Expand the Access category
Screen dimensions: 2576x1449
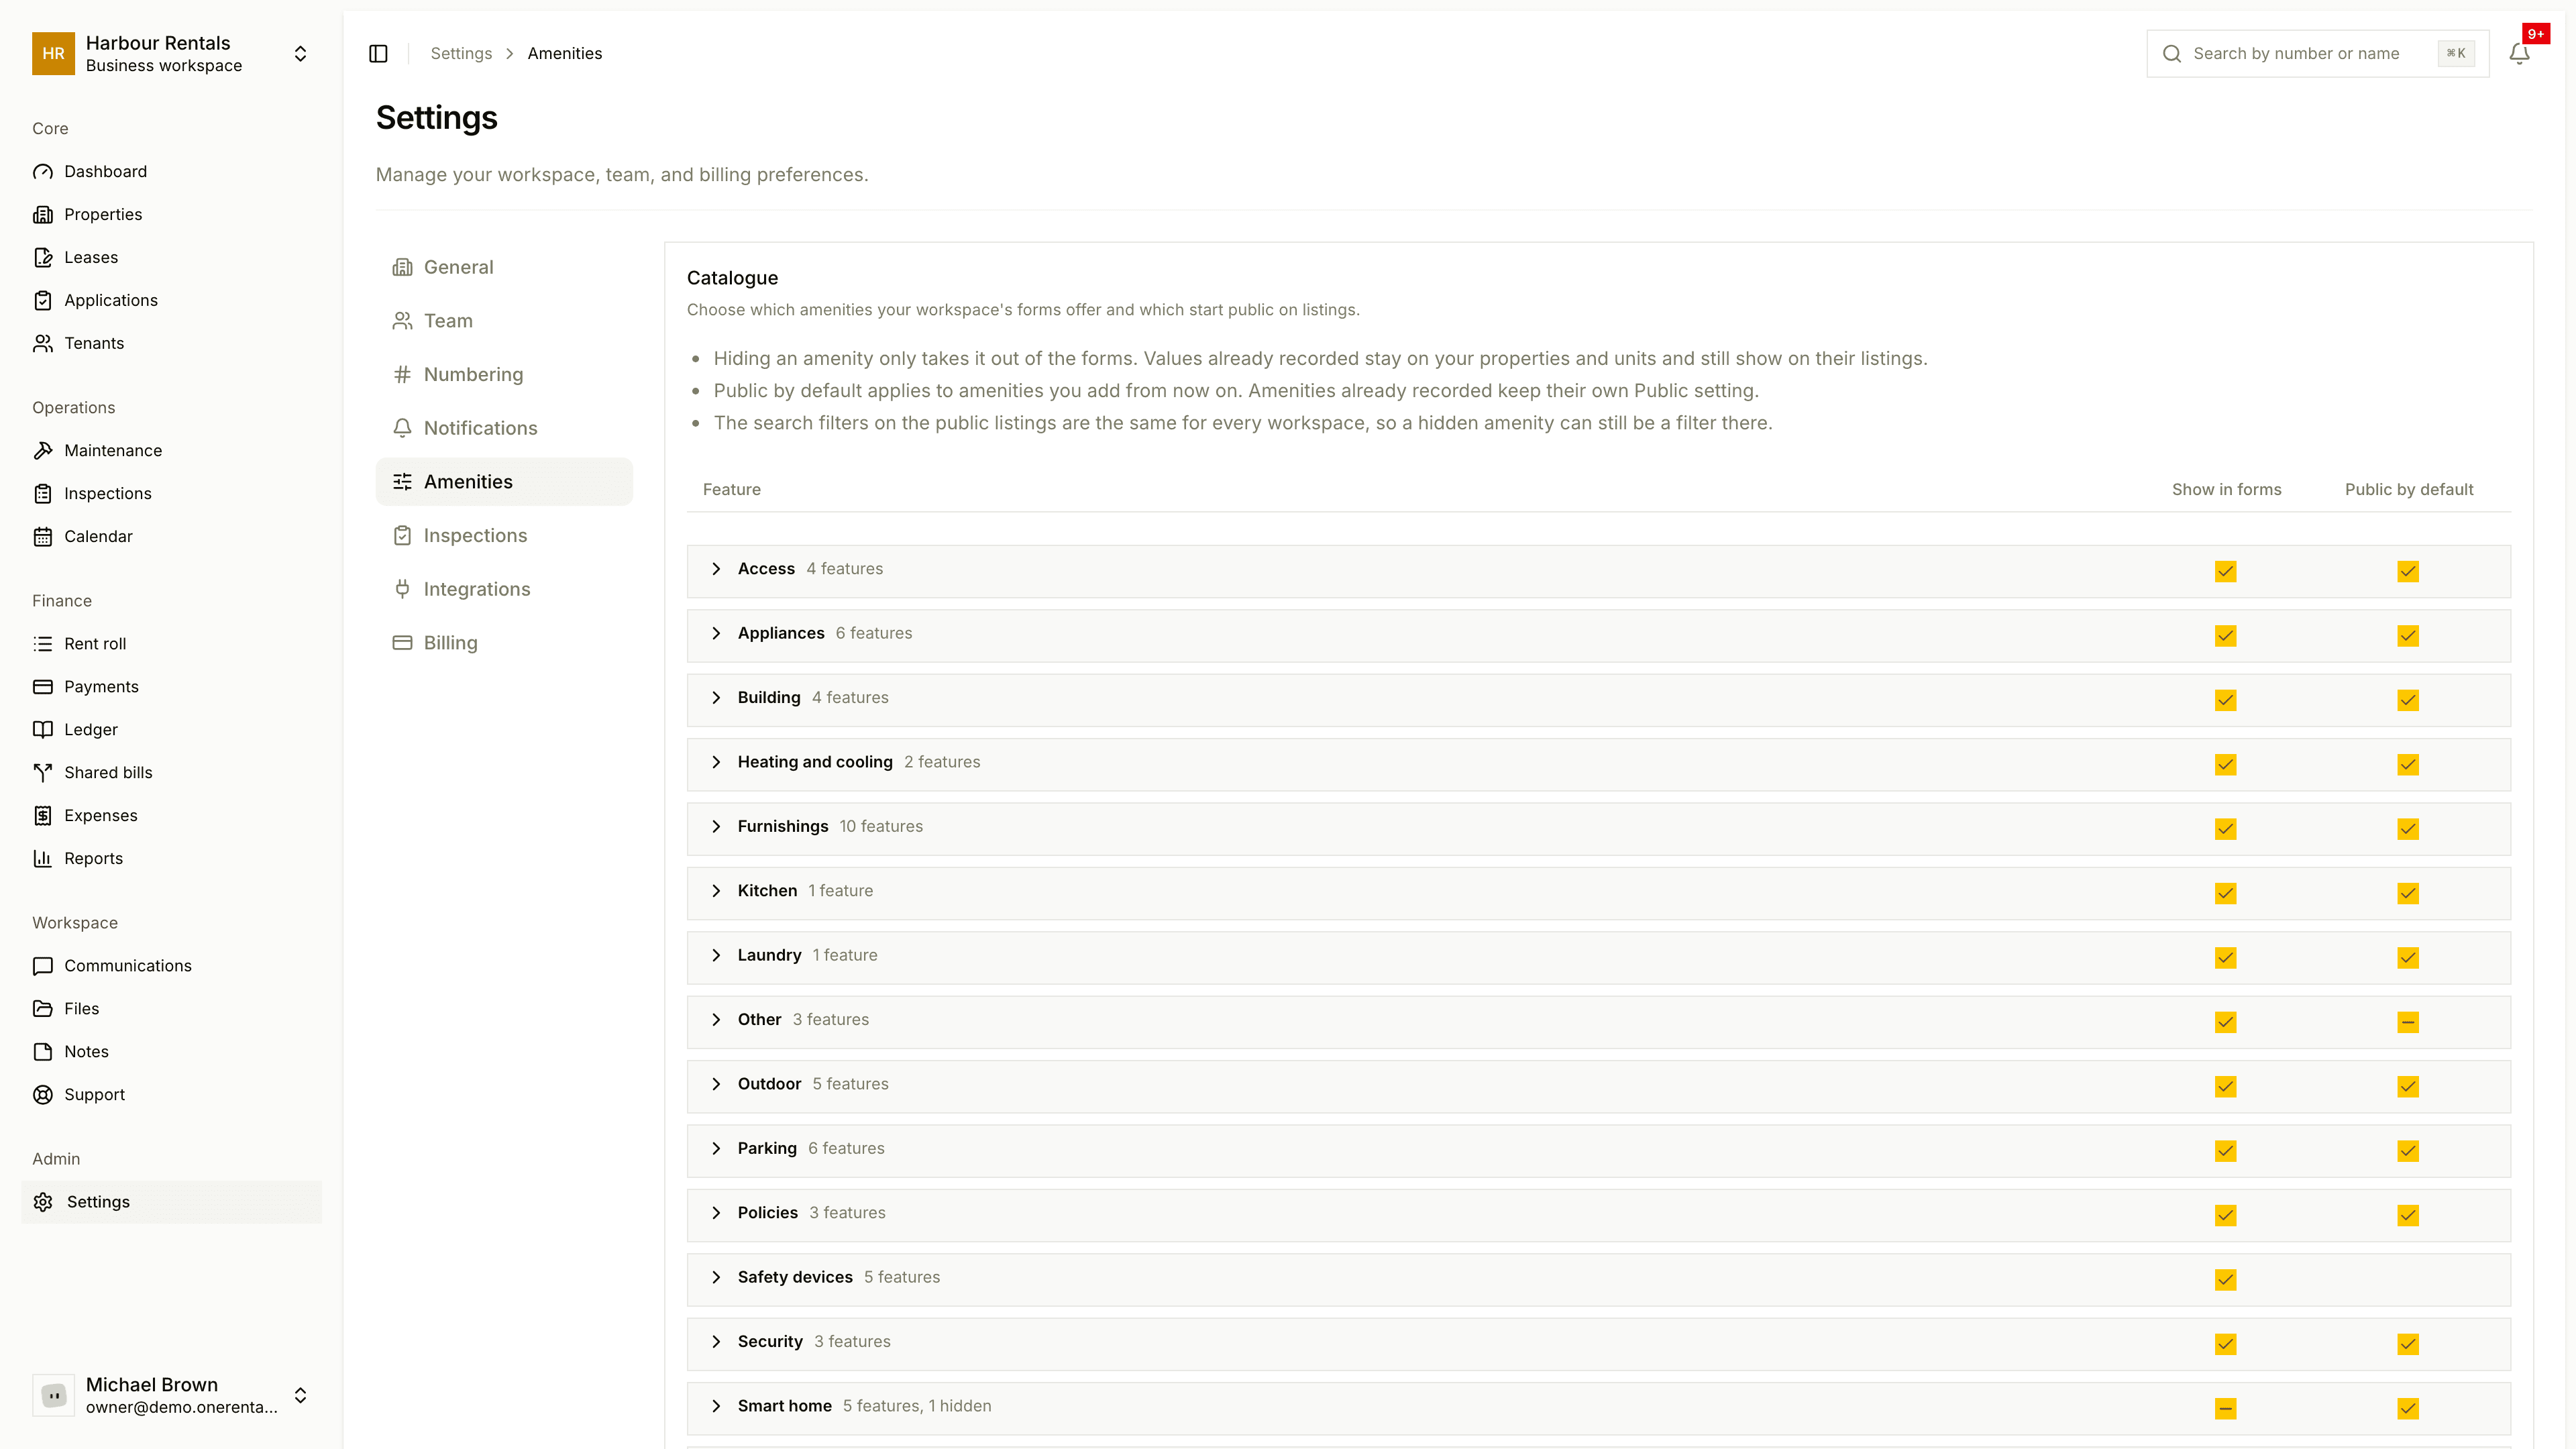(x=716, y=569)
